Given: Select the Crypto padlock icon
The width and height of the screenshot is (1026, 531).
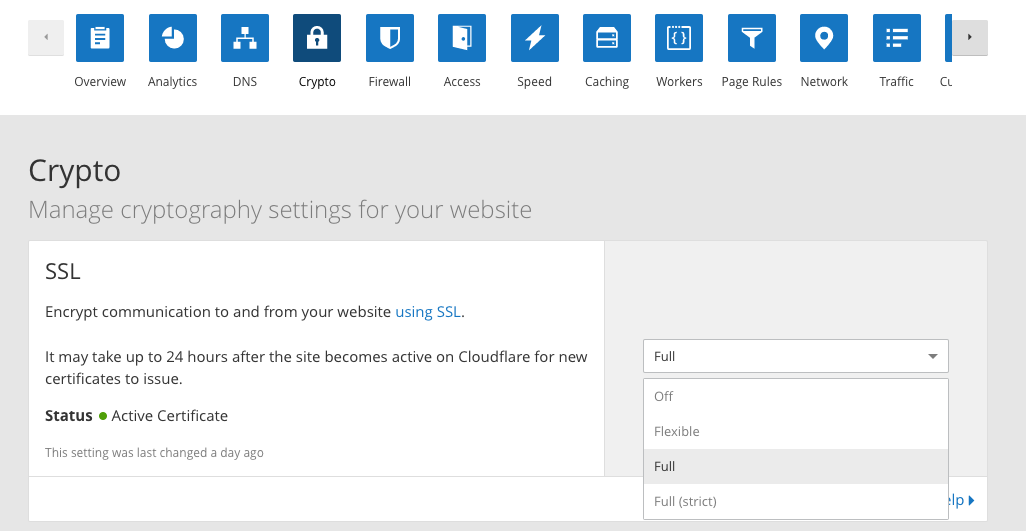Looking at the screenshot, I should (317, 38).
